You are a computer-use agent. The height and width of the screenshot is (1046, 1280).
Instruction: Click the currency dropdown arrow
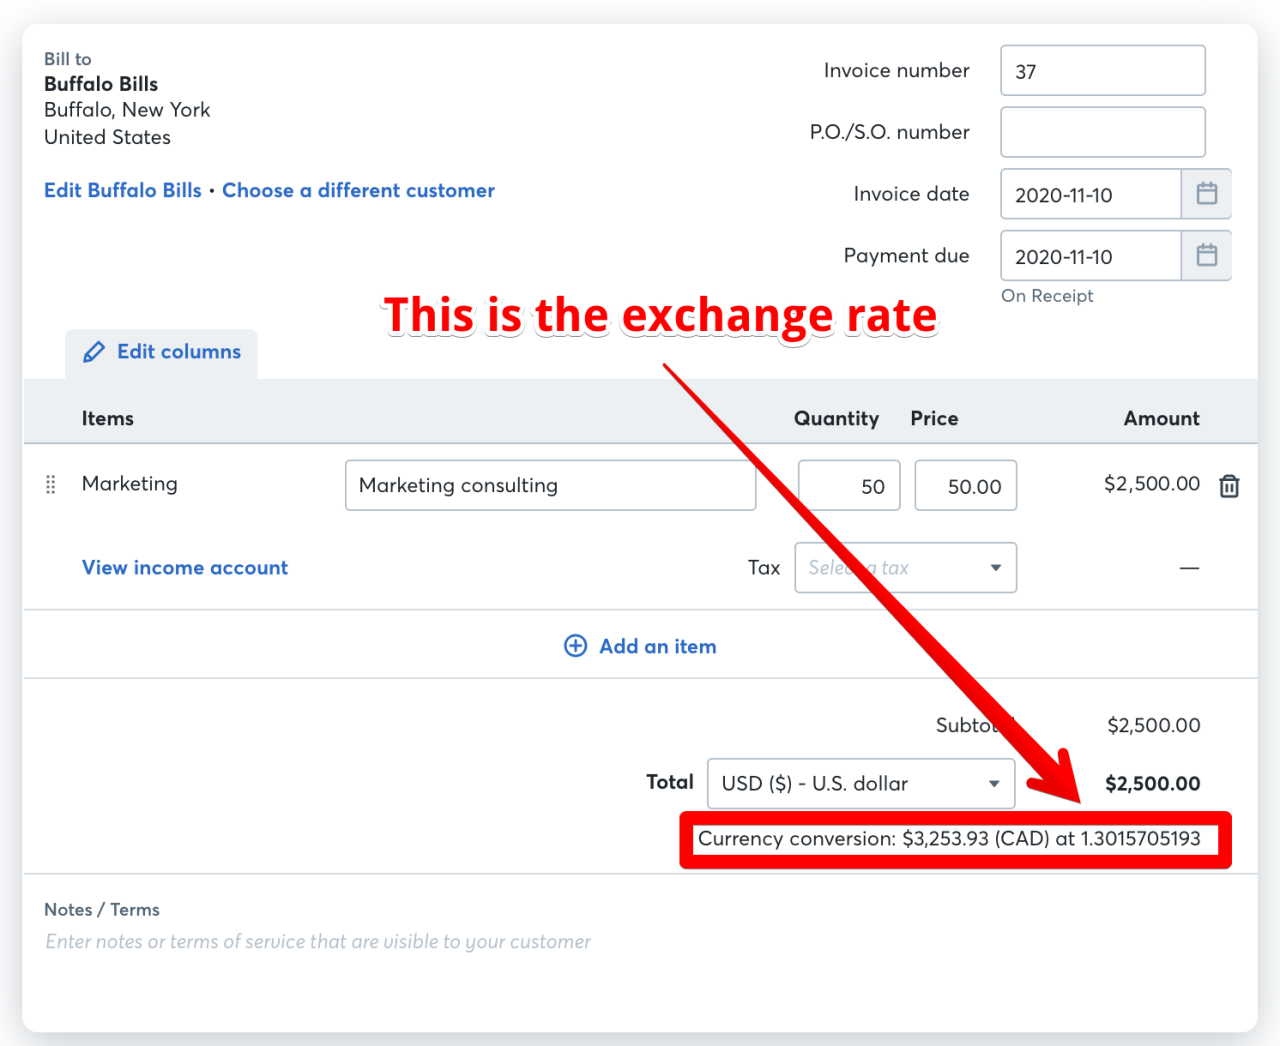pos(994,784)
